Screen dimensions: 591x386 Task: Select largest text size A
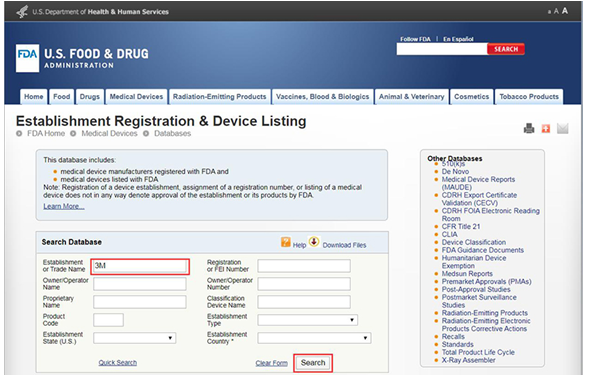coord(565,11)
